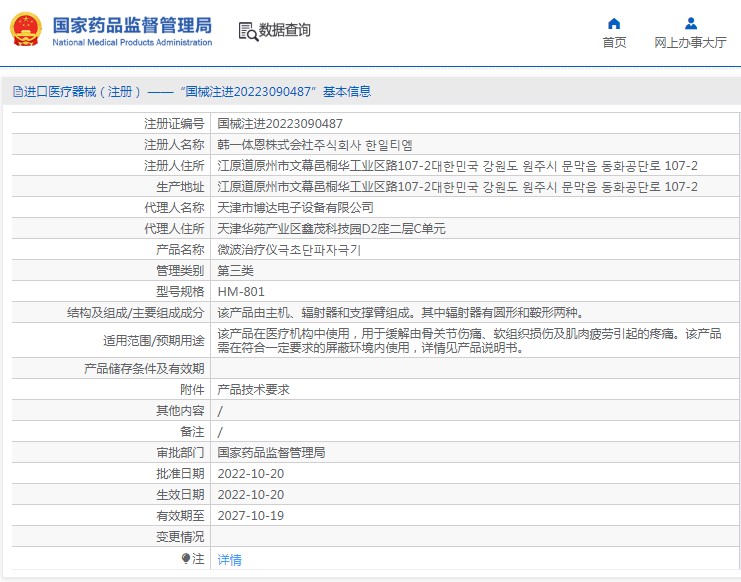Click agent name 天津市博达电子设备有限公司
741x582 pixels.
point(295,208)
